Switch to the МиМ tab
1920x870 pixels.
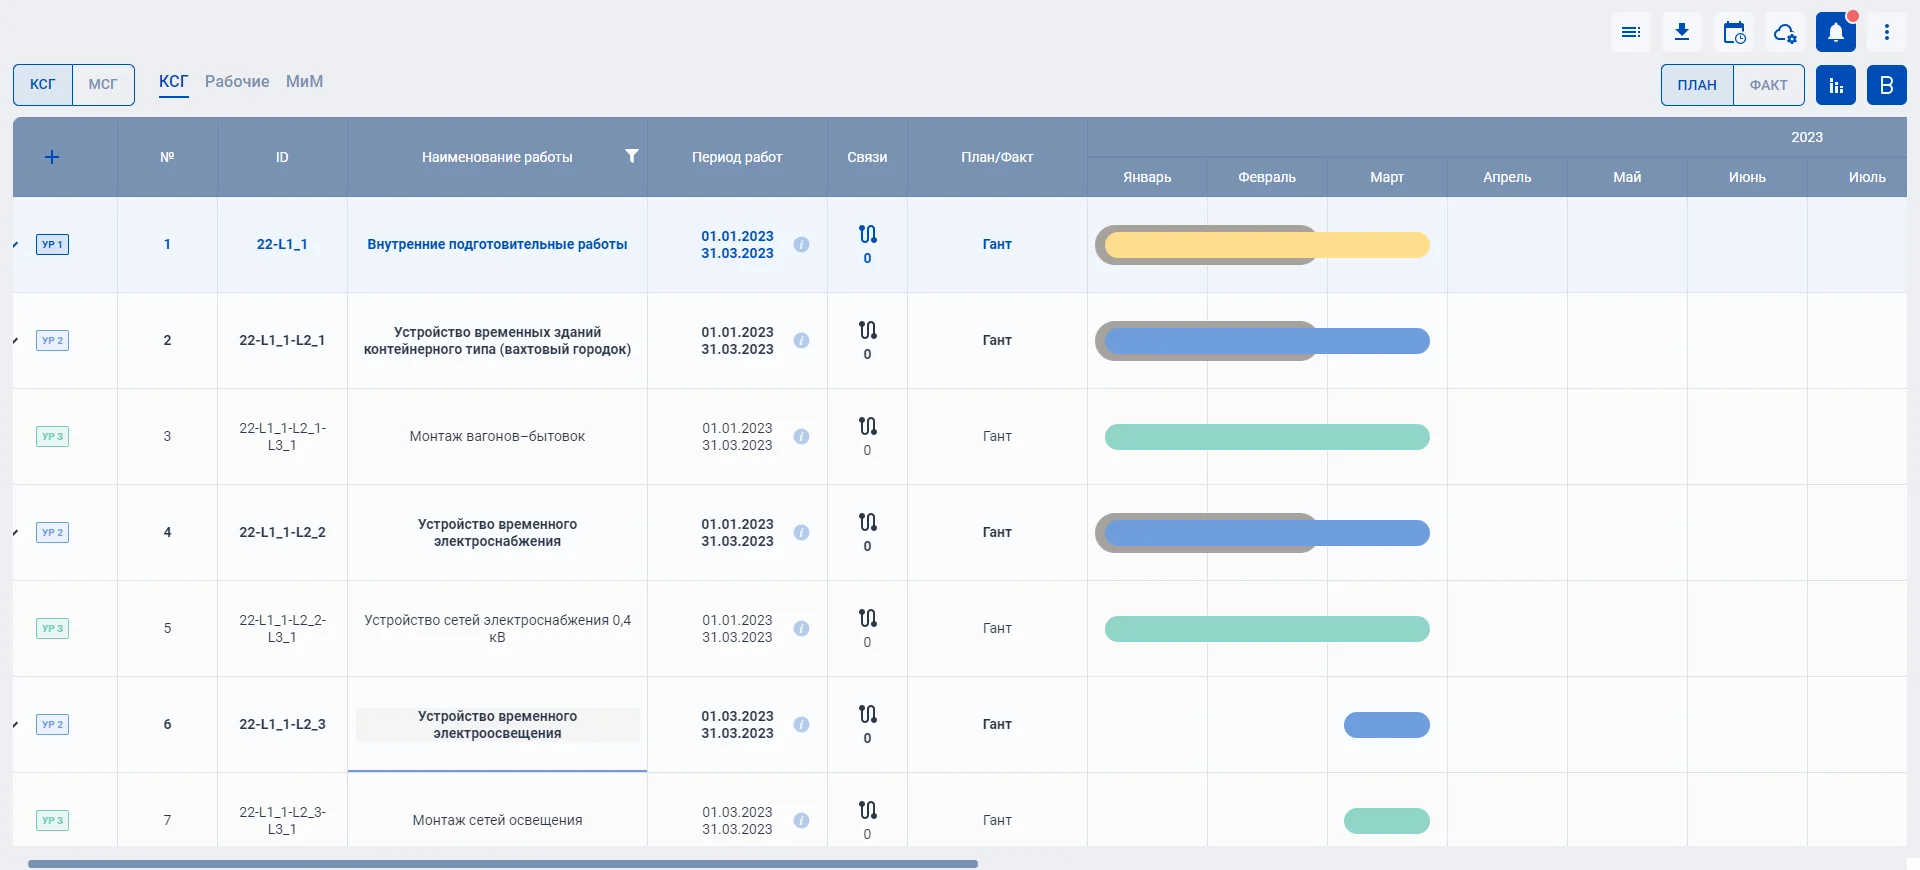click(x=304, y=82)
